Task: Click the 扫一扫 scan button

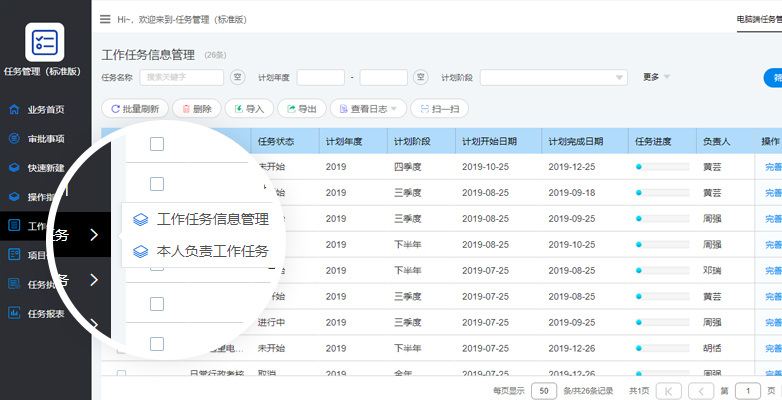Action: click(x=439, y=109)
